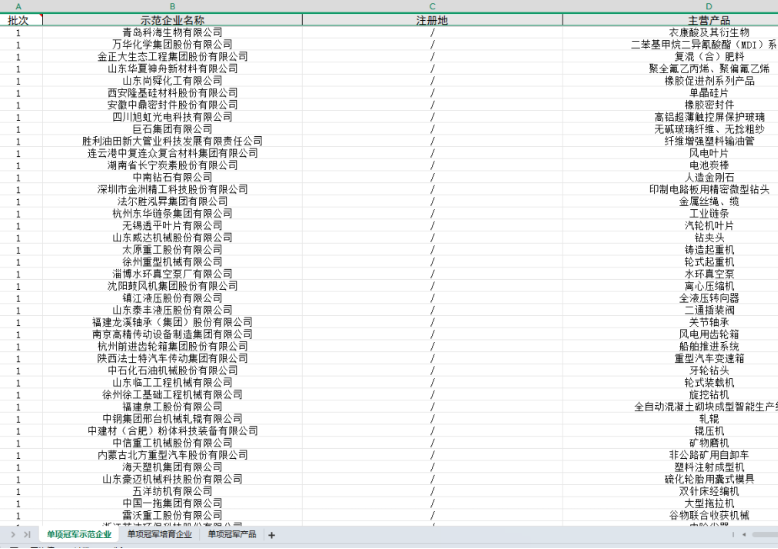Select cell 杭州东华链条集团有限公司

pos(172,213)
